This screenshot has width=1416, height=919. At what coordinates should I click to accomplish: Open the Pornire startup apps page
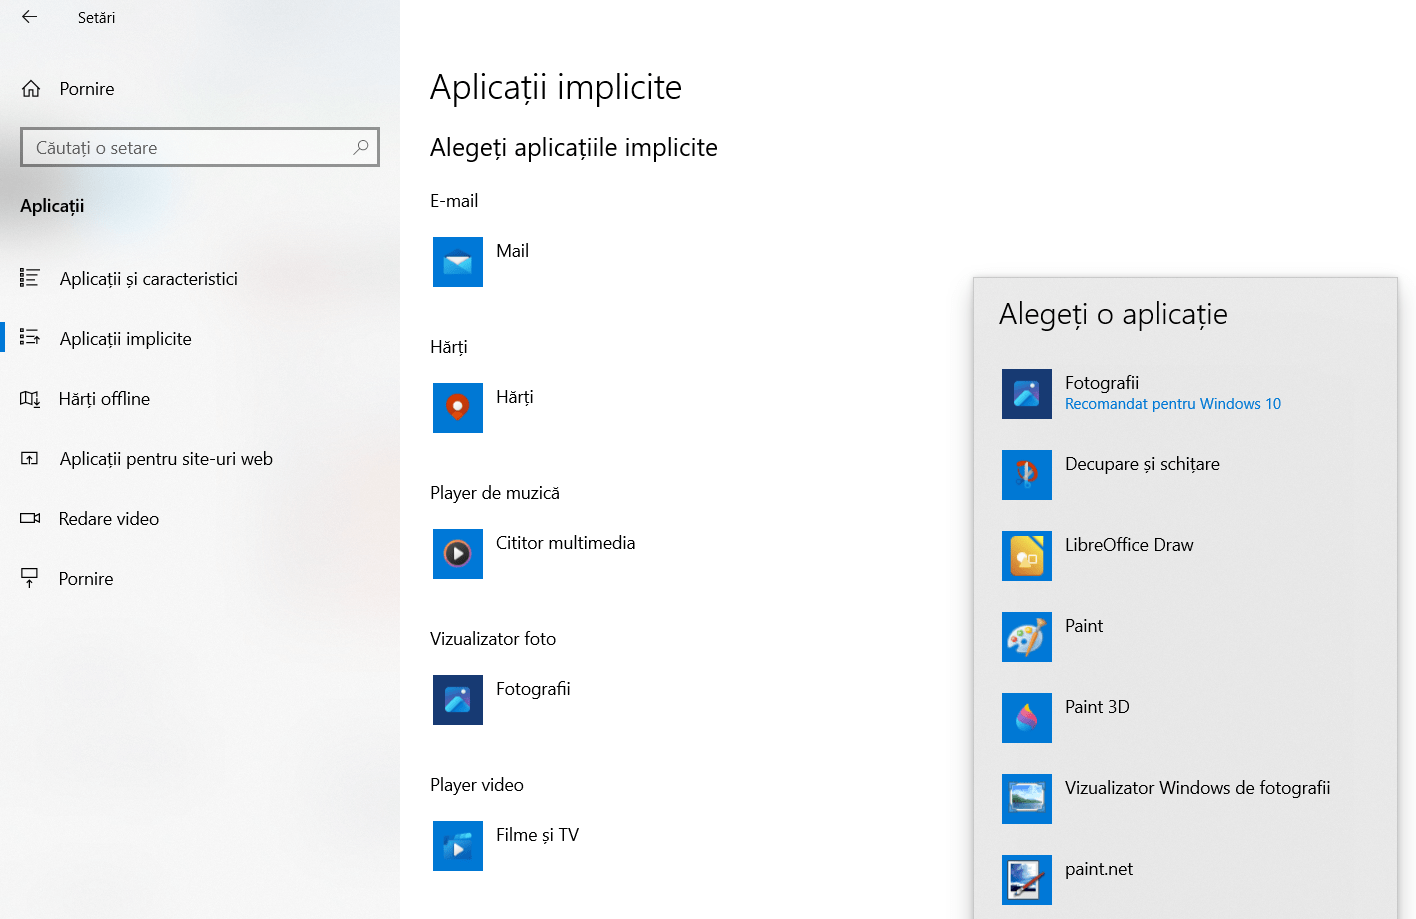[x=87, y=578]
